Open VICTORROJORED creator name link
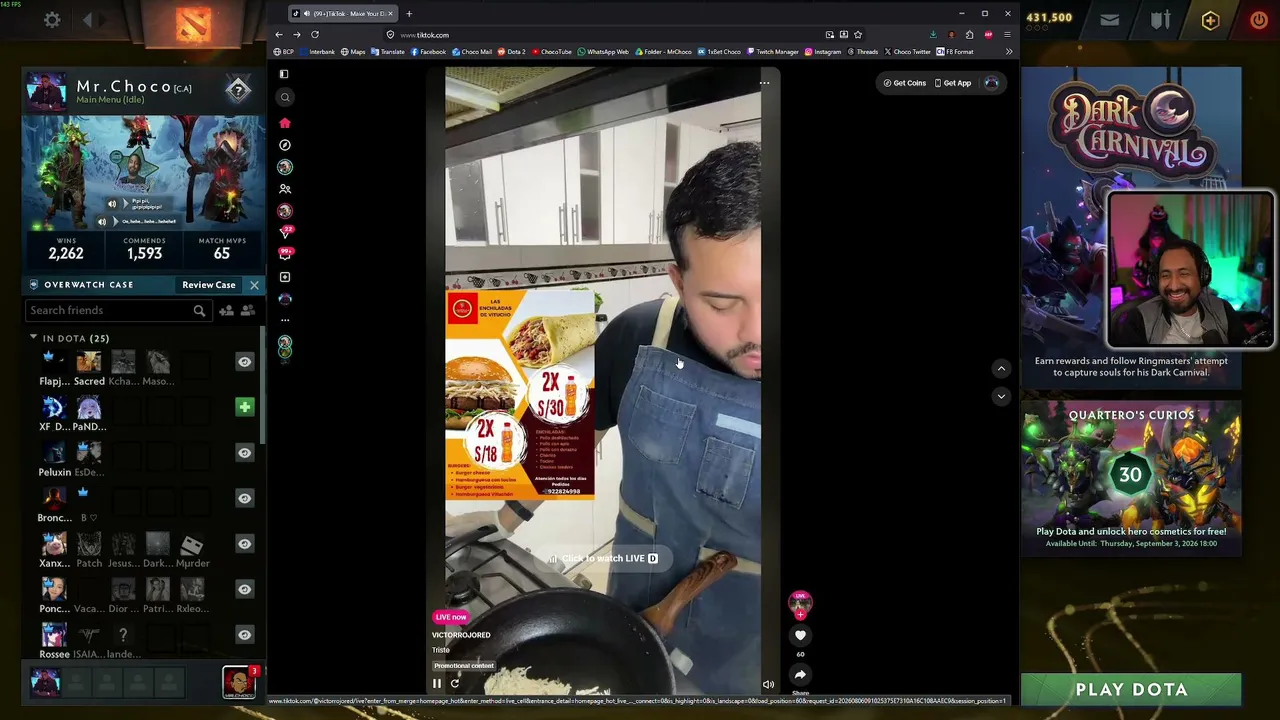 (x=461, y=635)
